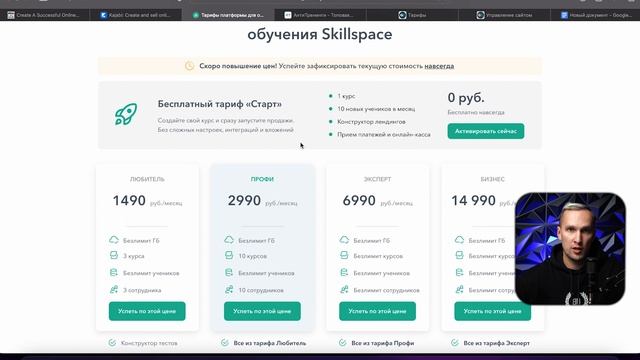Click the clock icon in the price increase banner
The width and height of the screenshot is (640, 360).
189,66
